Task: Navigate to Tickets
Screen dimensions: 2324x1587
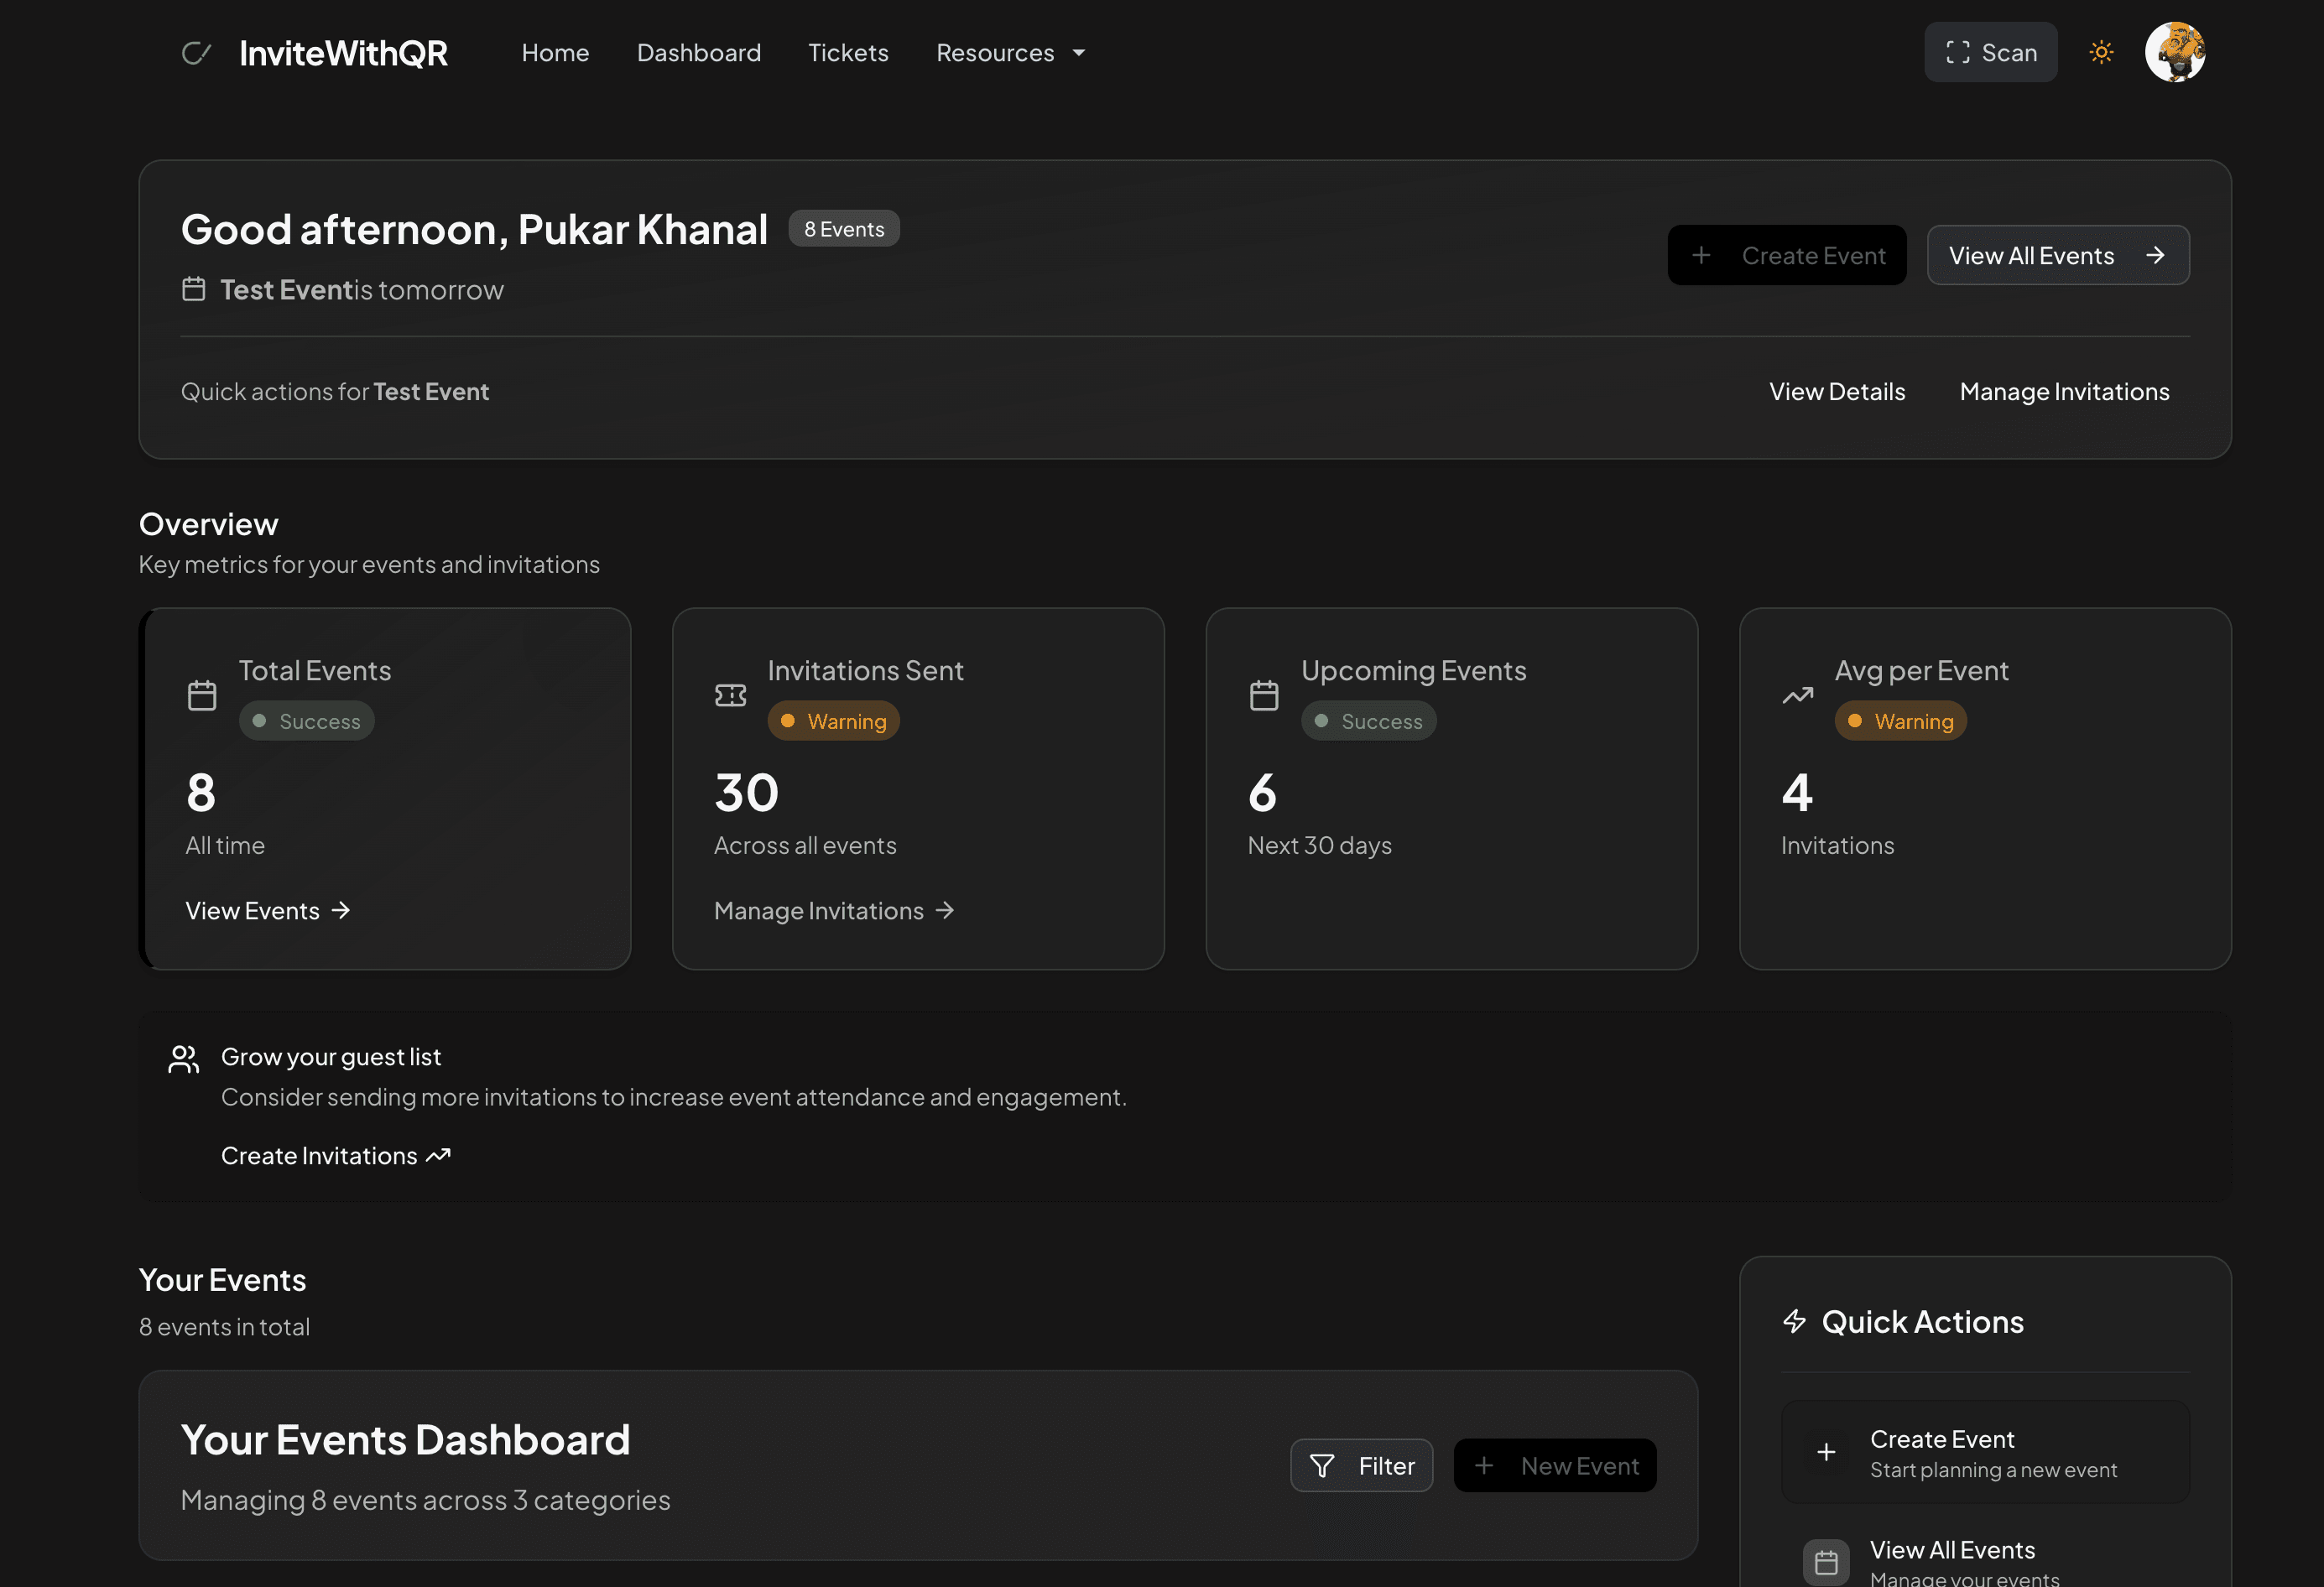Action: [848, 53]
